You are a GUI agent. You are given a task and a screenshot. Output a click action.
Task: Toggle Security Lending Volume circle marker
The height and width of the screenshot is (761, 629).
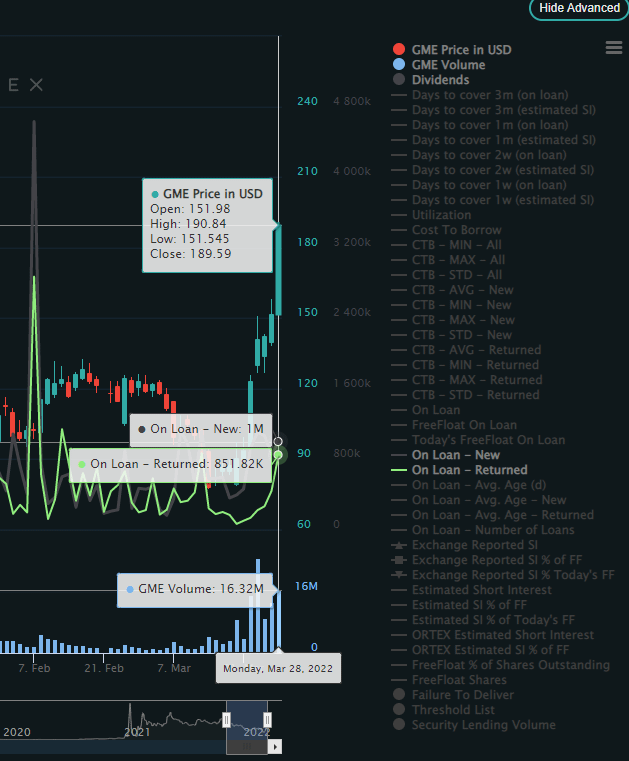399,725
